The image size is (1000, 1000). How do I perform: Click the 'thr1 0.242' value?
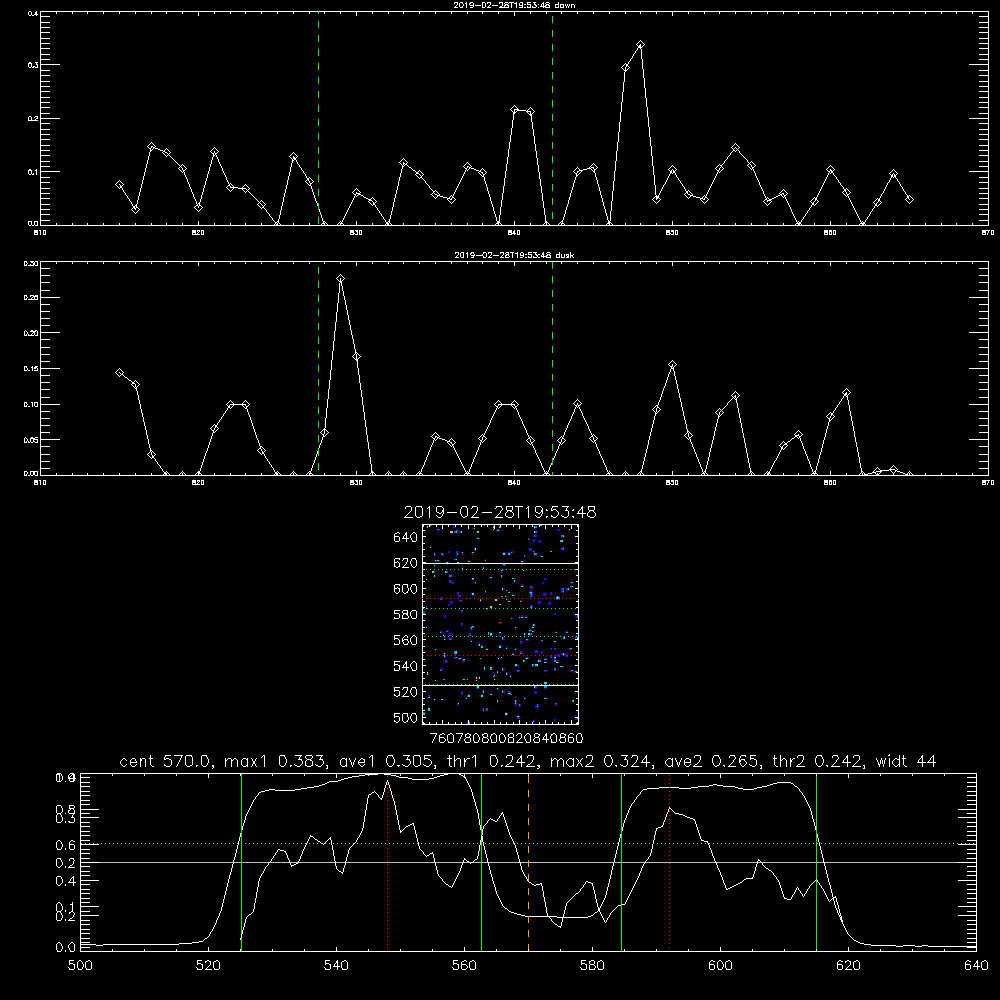[490, 761]
